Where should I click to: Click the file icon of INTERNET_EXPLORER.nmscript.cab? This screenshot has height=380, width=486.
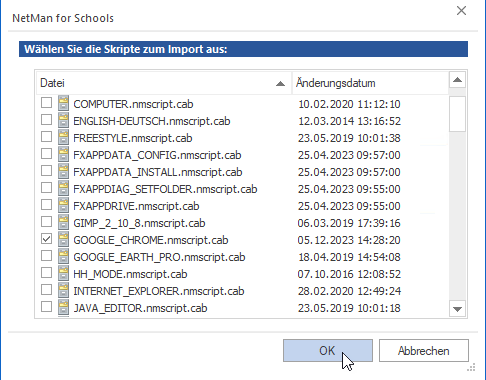(63, 290)
